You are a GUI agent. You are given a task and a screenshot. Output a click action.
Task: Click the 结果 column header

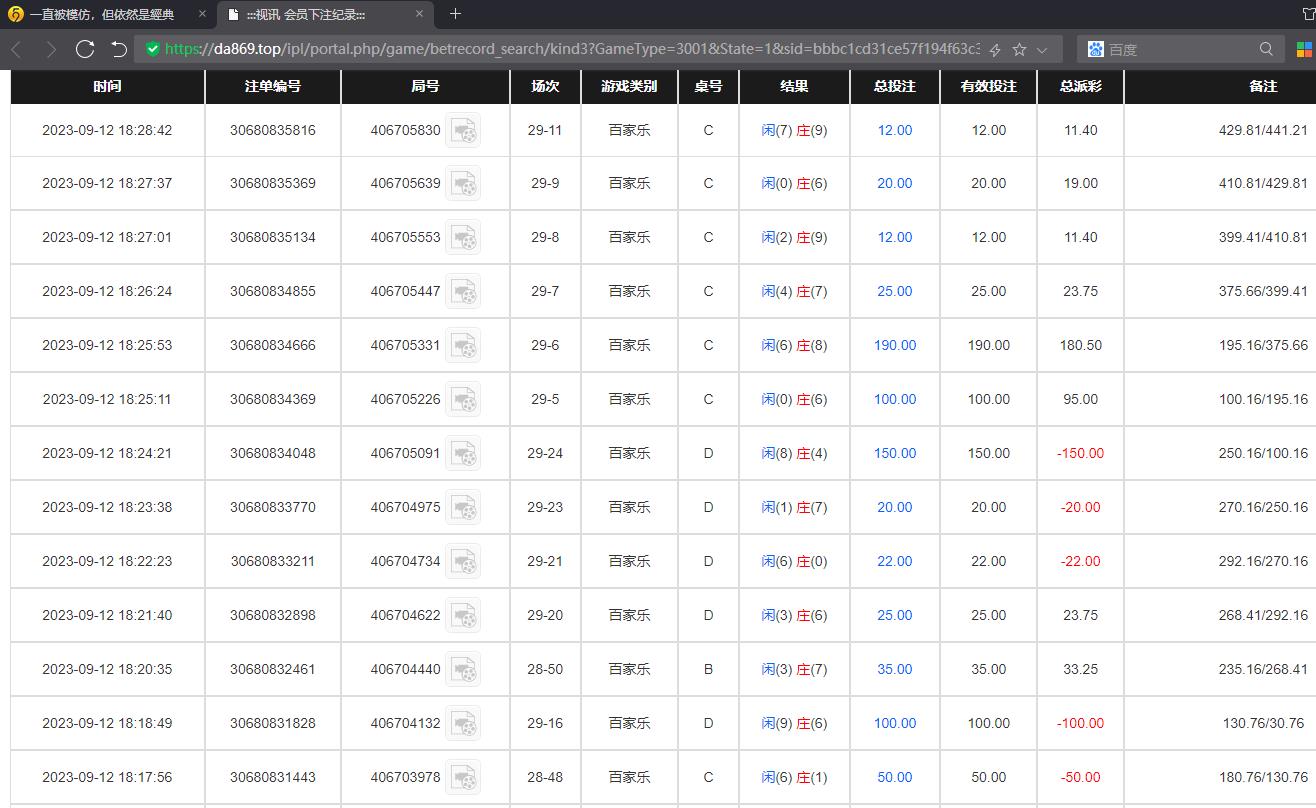[794, 86]
